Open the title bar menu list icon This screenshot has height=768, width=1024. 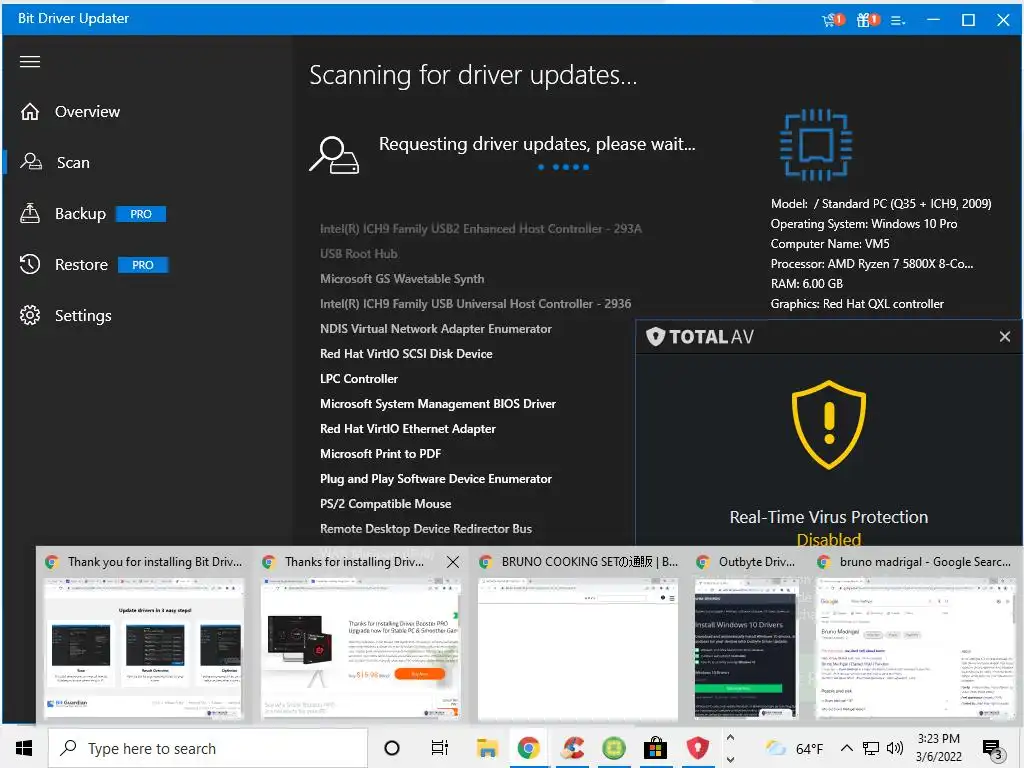pyautogui.click(x=898, y=21)
